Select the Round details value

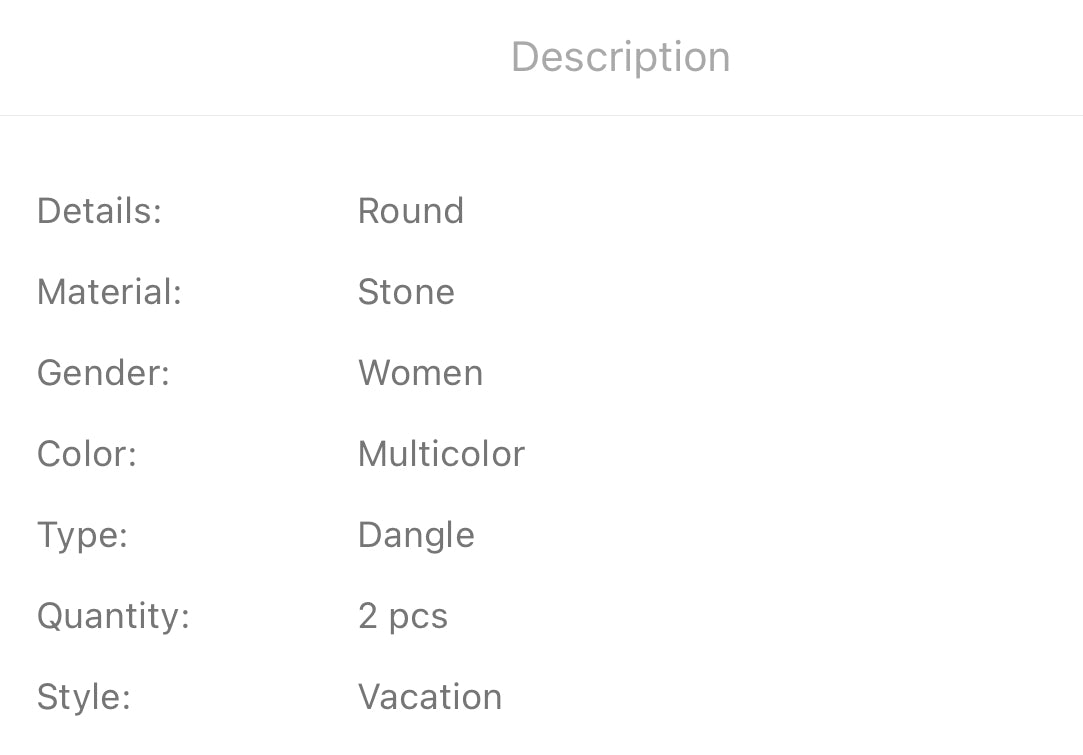pos(410,211)
